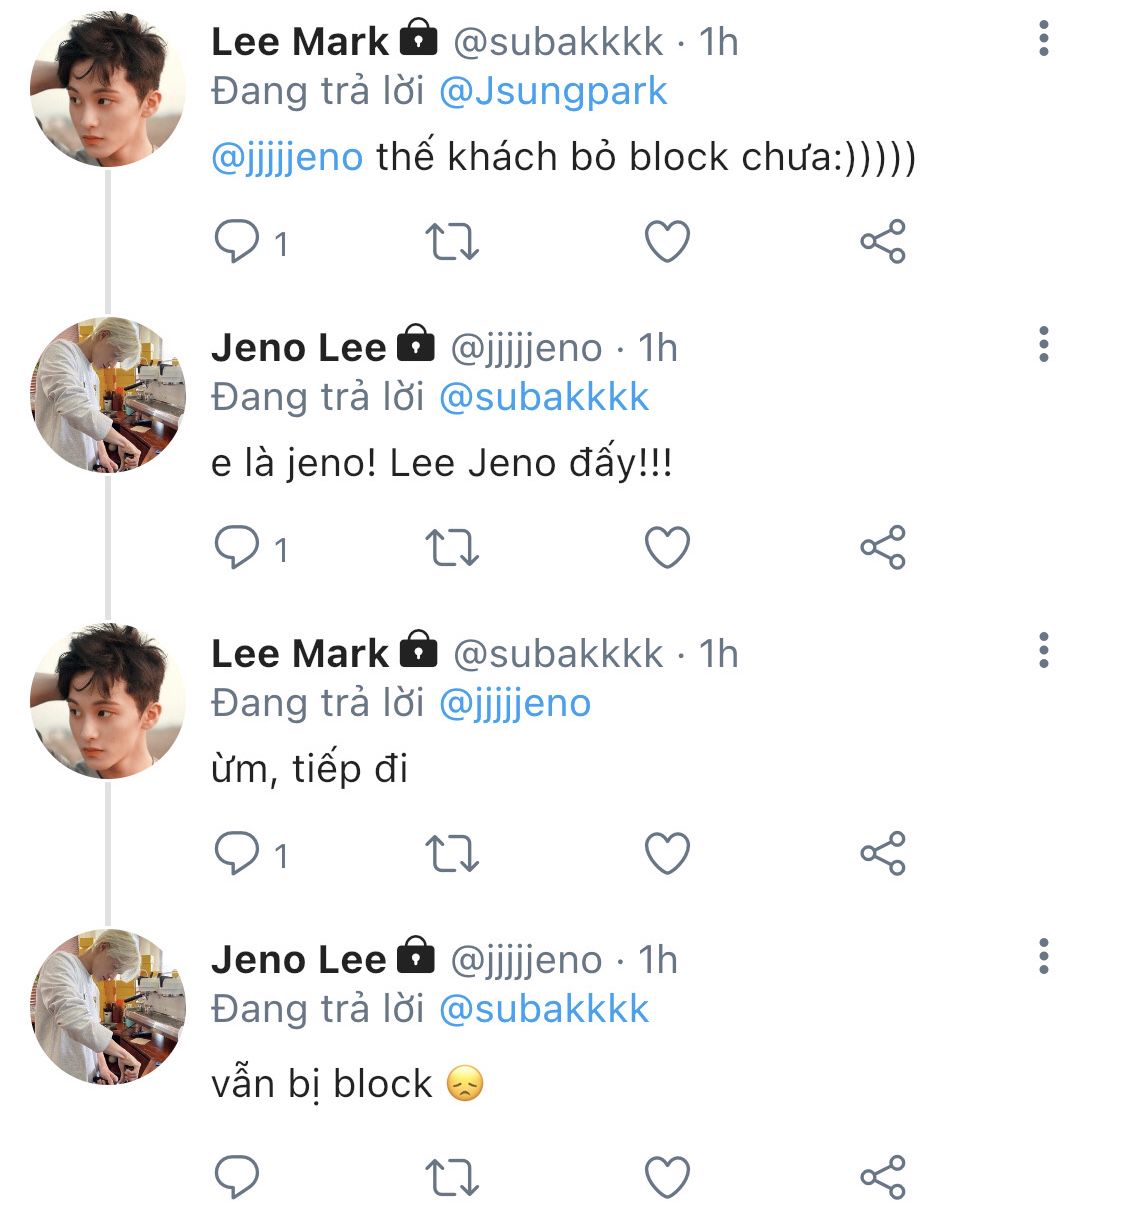Share Lee Mark's 'bỏ block chưa' tweet
Screen dimensions: 1125x1215
coord(882,242)
